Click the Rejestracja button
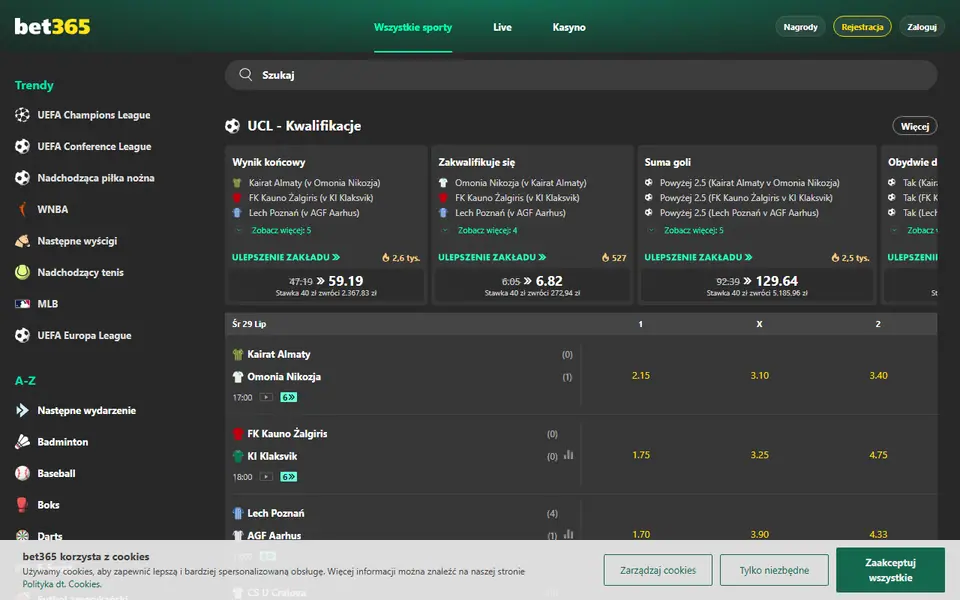This screenshot has width=960, height=600. point(862,27)
